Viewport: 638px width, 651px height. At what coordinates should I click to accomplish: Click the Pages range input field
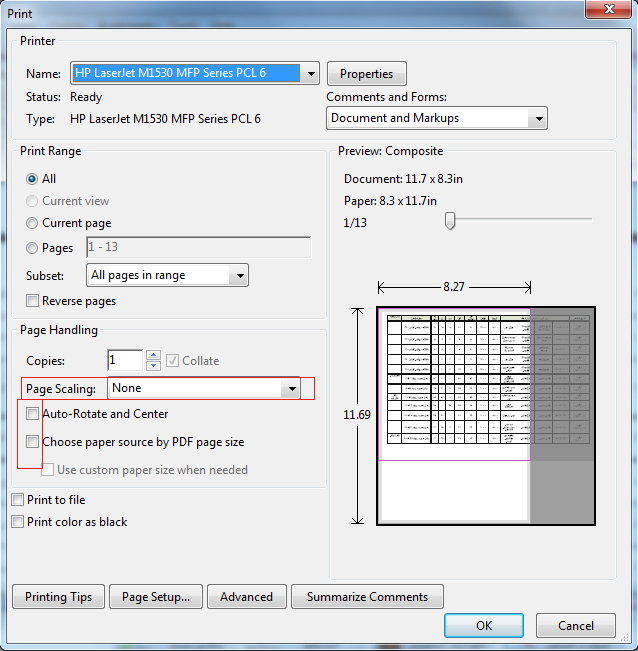(198, 247)
